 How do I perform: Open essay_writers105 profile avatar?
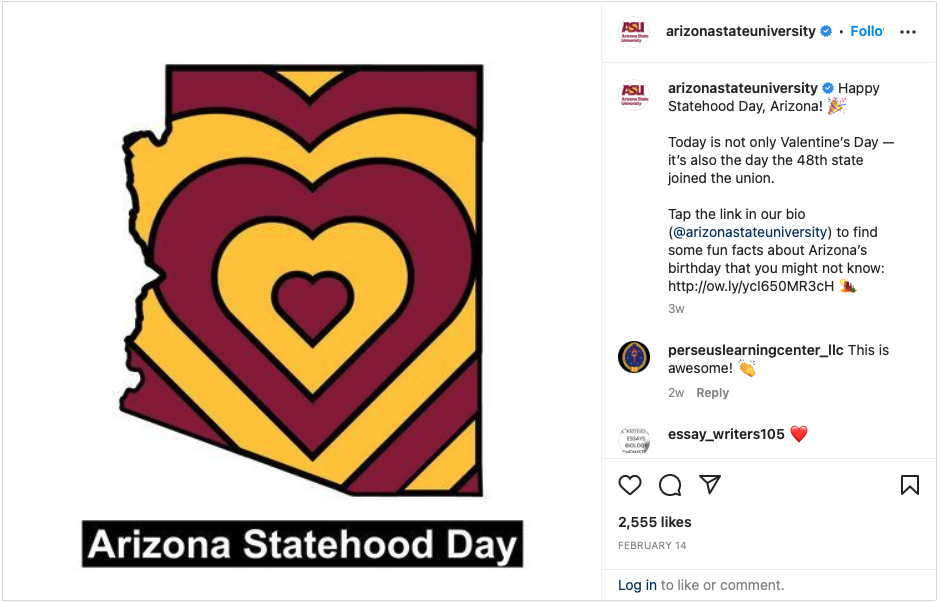click(634, 439)
